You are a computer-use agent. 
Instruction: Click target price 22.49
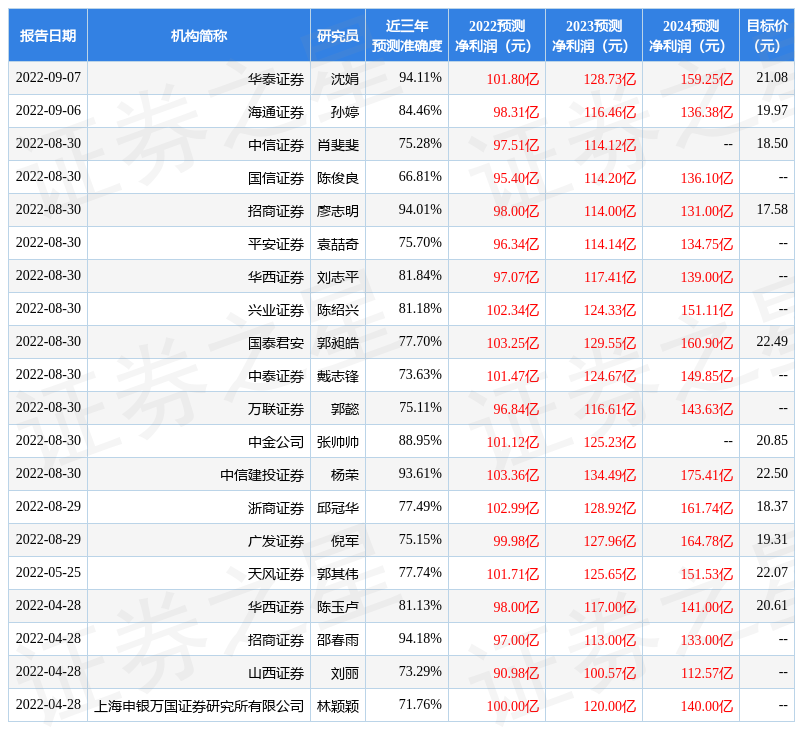772,341
